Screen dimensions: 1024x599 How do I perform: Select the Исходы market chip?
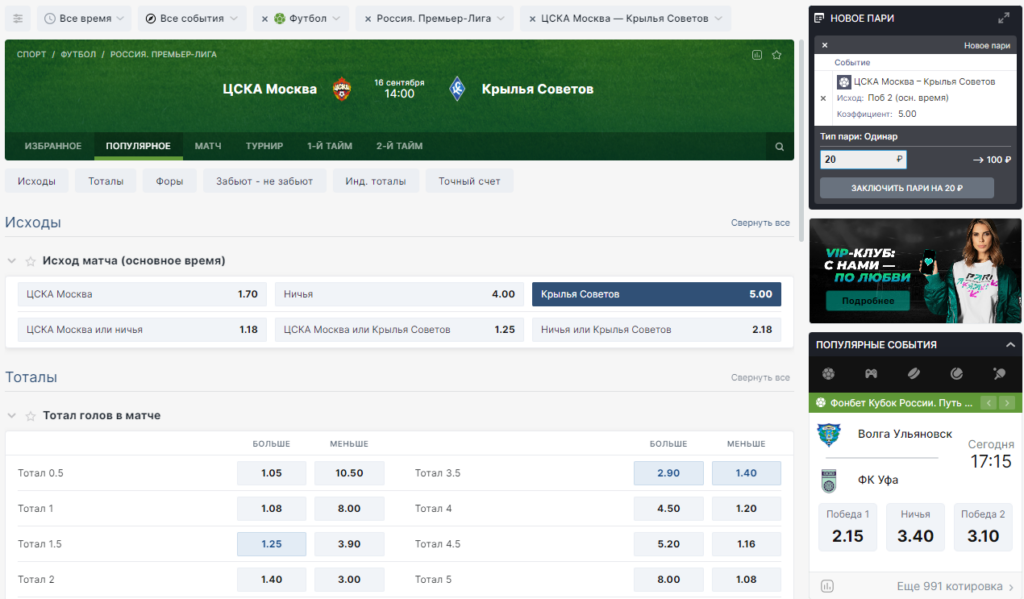tap(37, 181)
